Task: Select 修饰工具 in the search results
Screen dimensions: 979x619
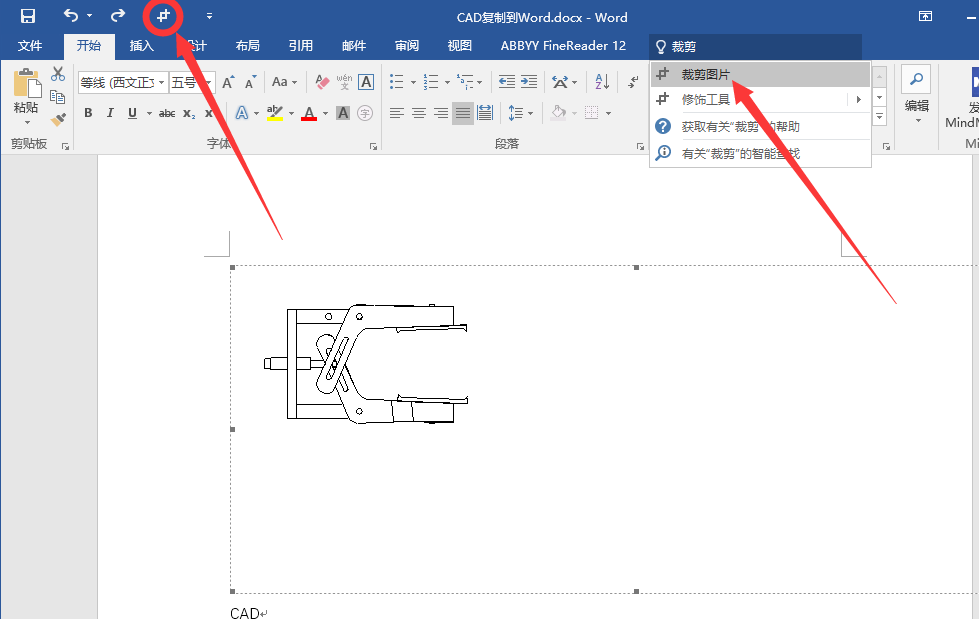Action: point(749,99)
